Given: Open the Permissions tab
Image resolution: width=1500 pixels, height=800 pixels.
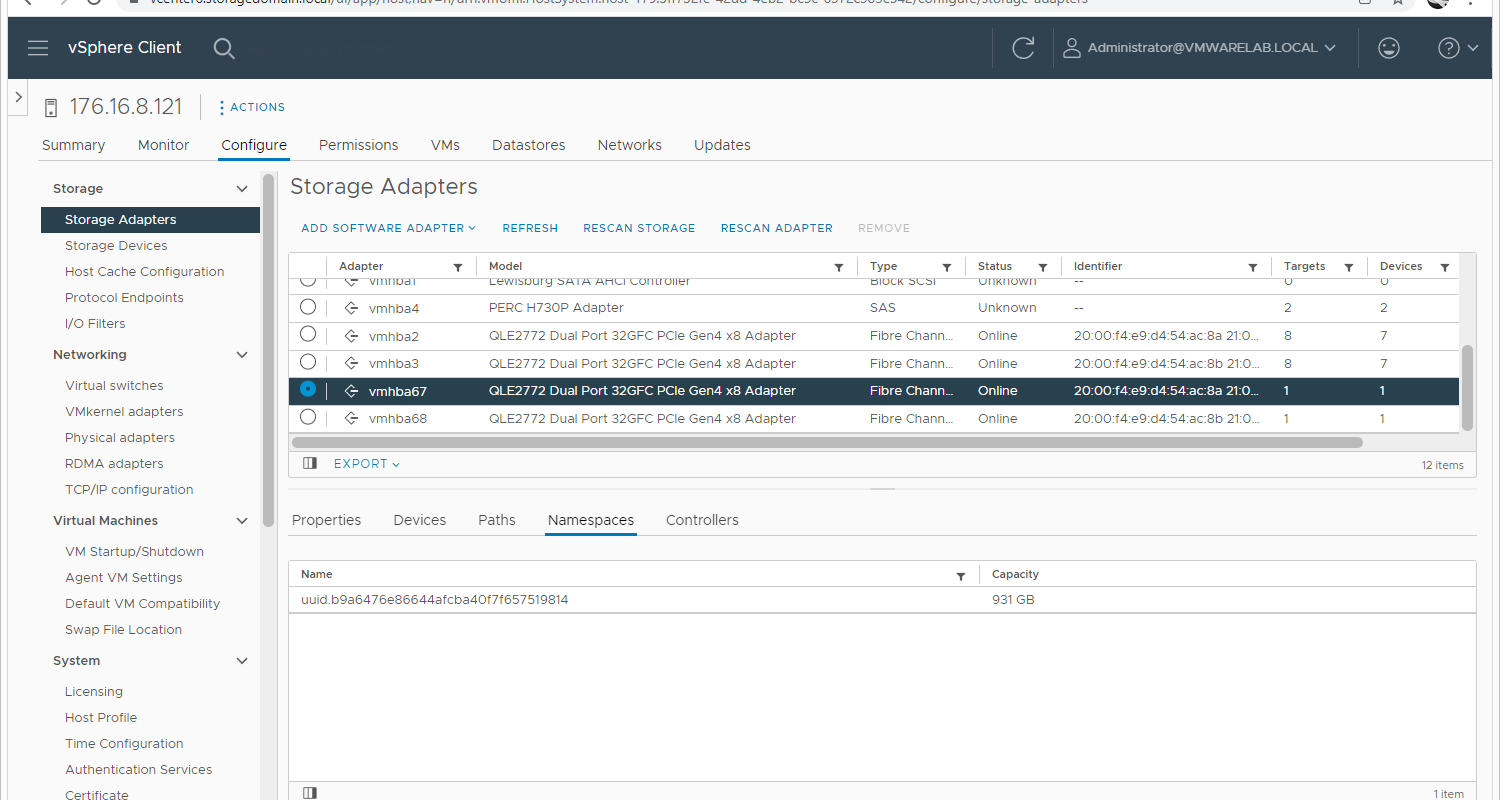Looking at the screenshot, I should click(359, 145).
